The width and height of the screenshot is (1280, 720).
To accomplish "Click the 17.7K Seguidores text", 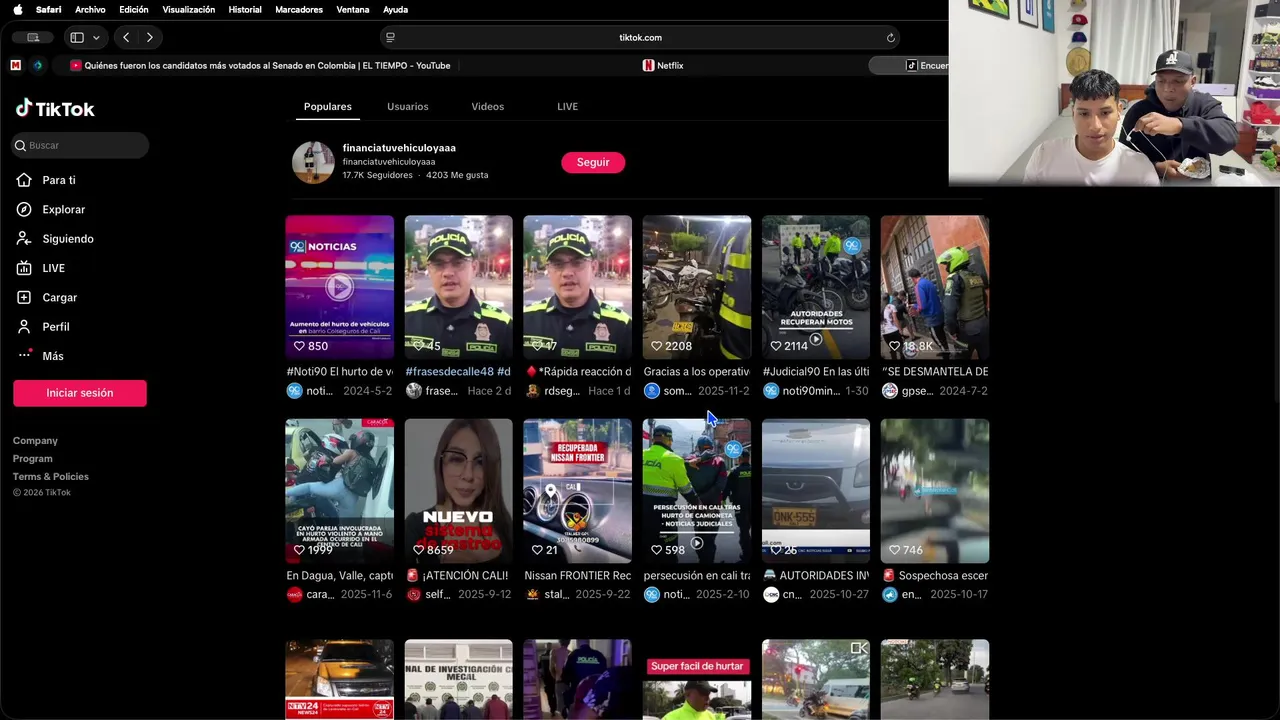I will [377, 175].
